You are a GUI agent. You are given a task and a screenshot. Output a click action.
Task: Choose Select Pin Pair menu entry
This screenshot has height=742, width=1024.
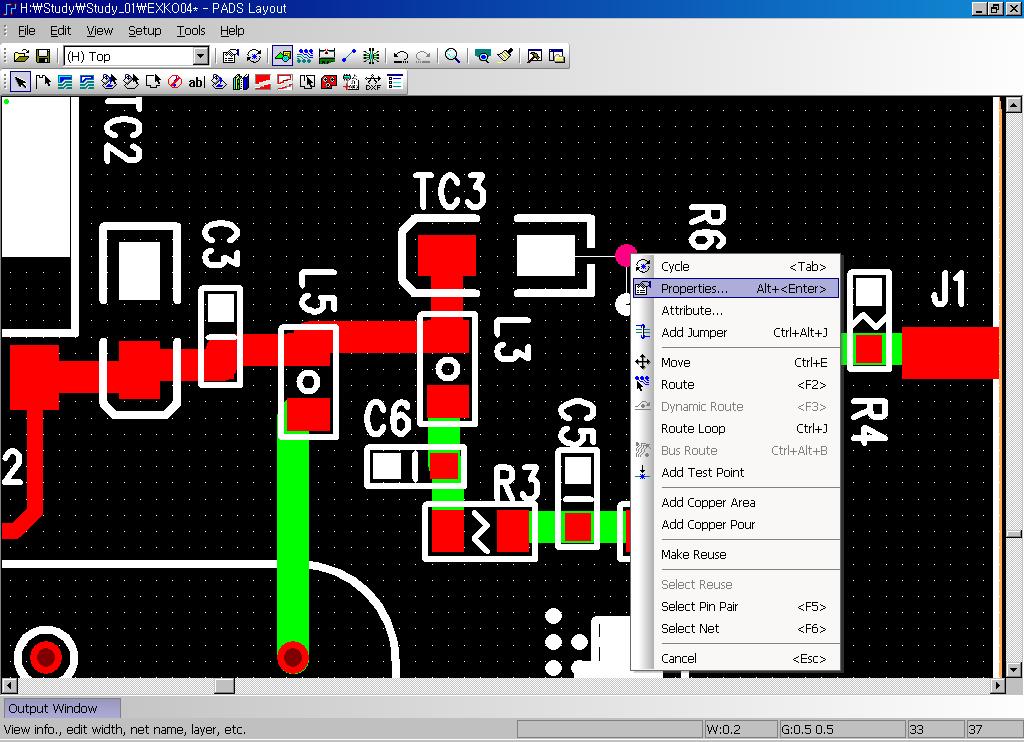[x=736, y=606]
